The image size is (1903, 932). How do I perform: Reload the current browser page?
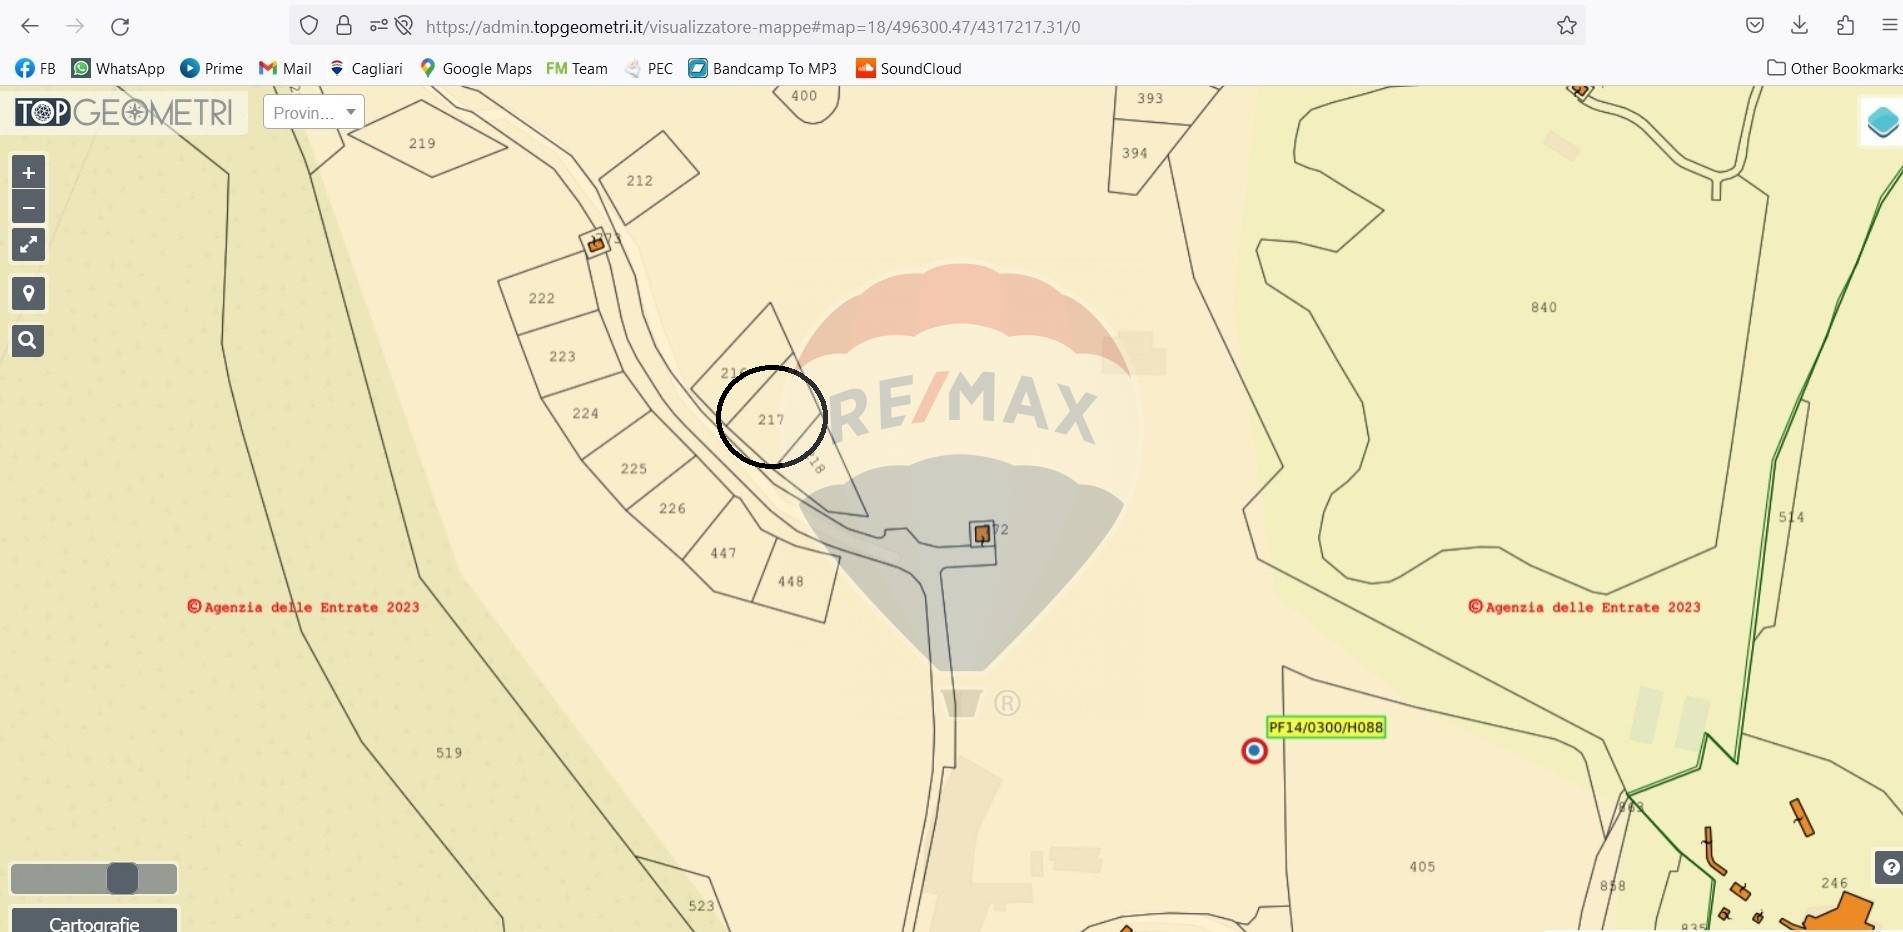pos(120,26)
